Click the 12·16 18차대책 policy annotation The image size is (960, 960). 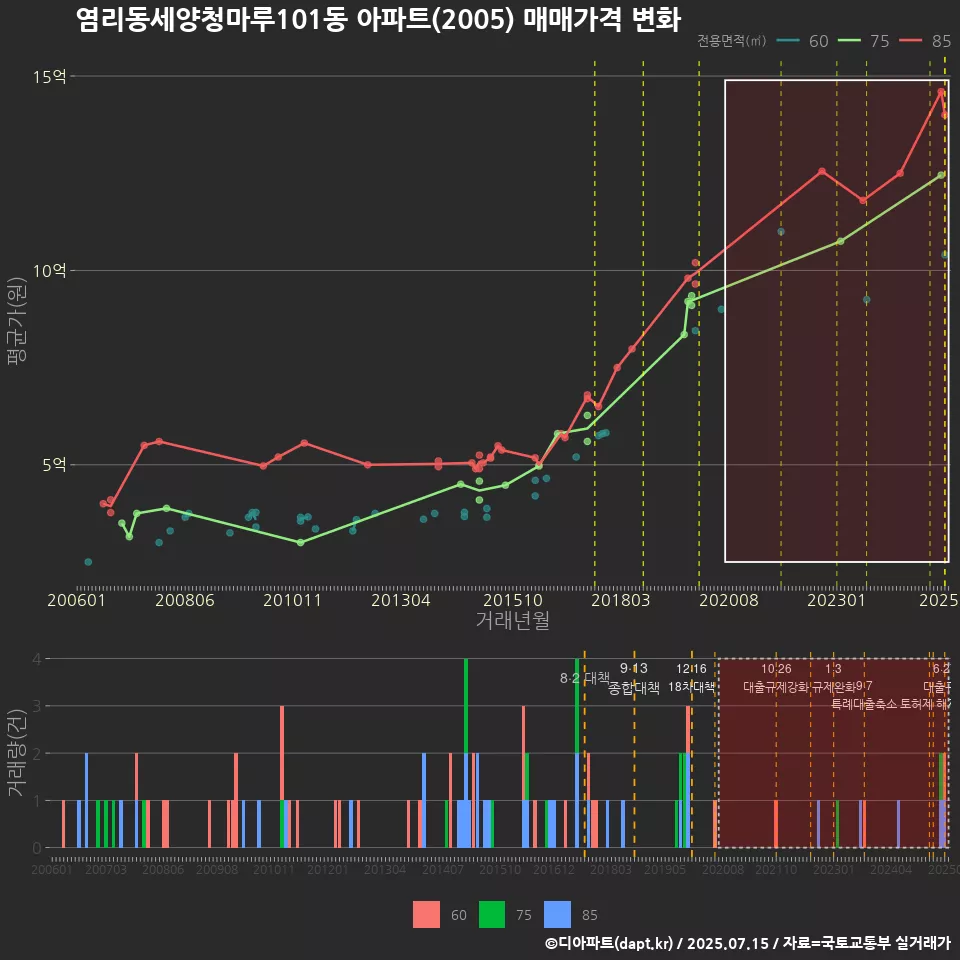pos(691,678)
